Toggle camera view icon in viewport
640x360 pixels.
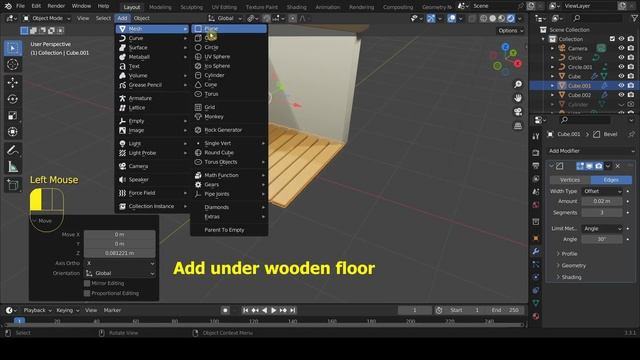pos(518,112)
